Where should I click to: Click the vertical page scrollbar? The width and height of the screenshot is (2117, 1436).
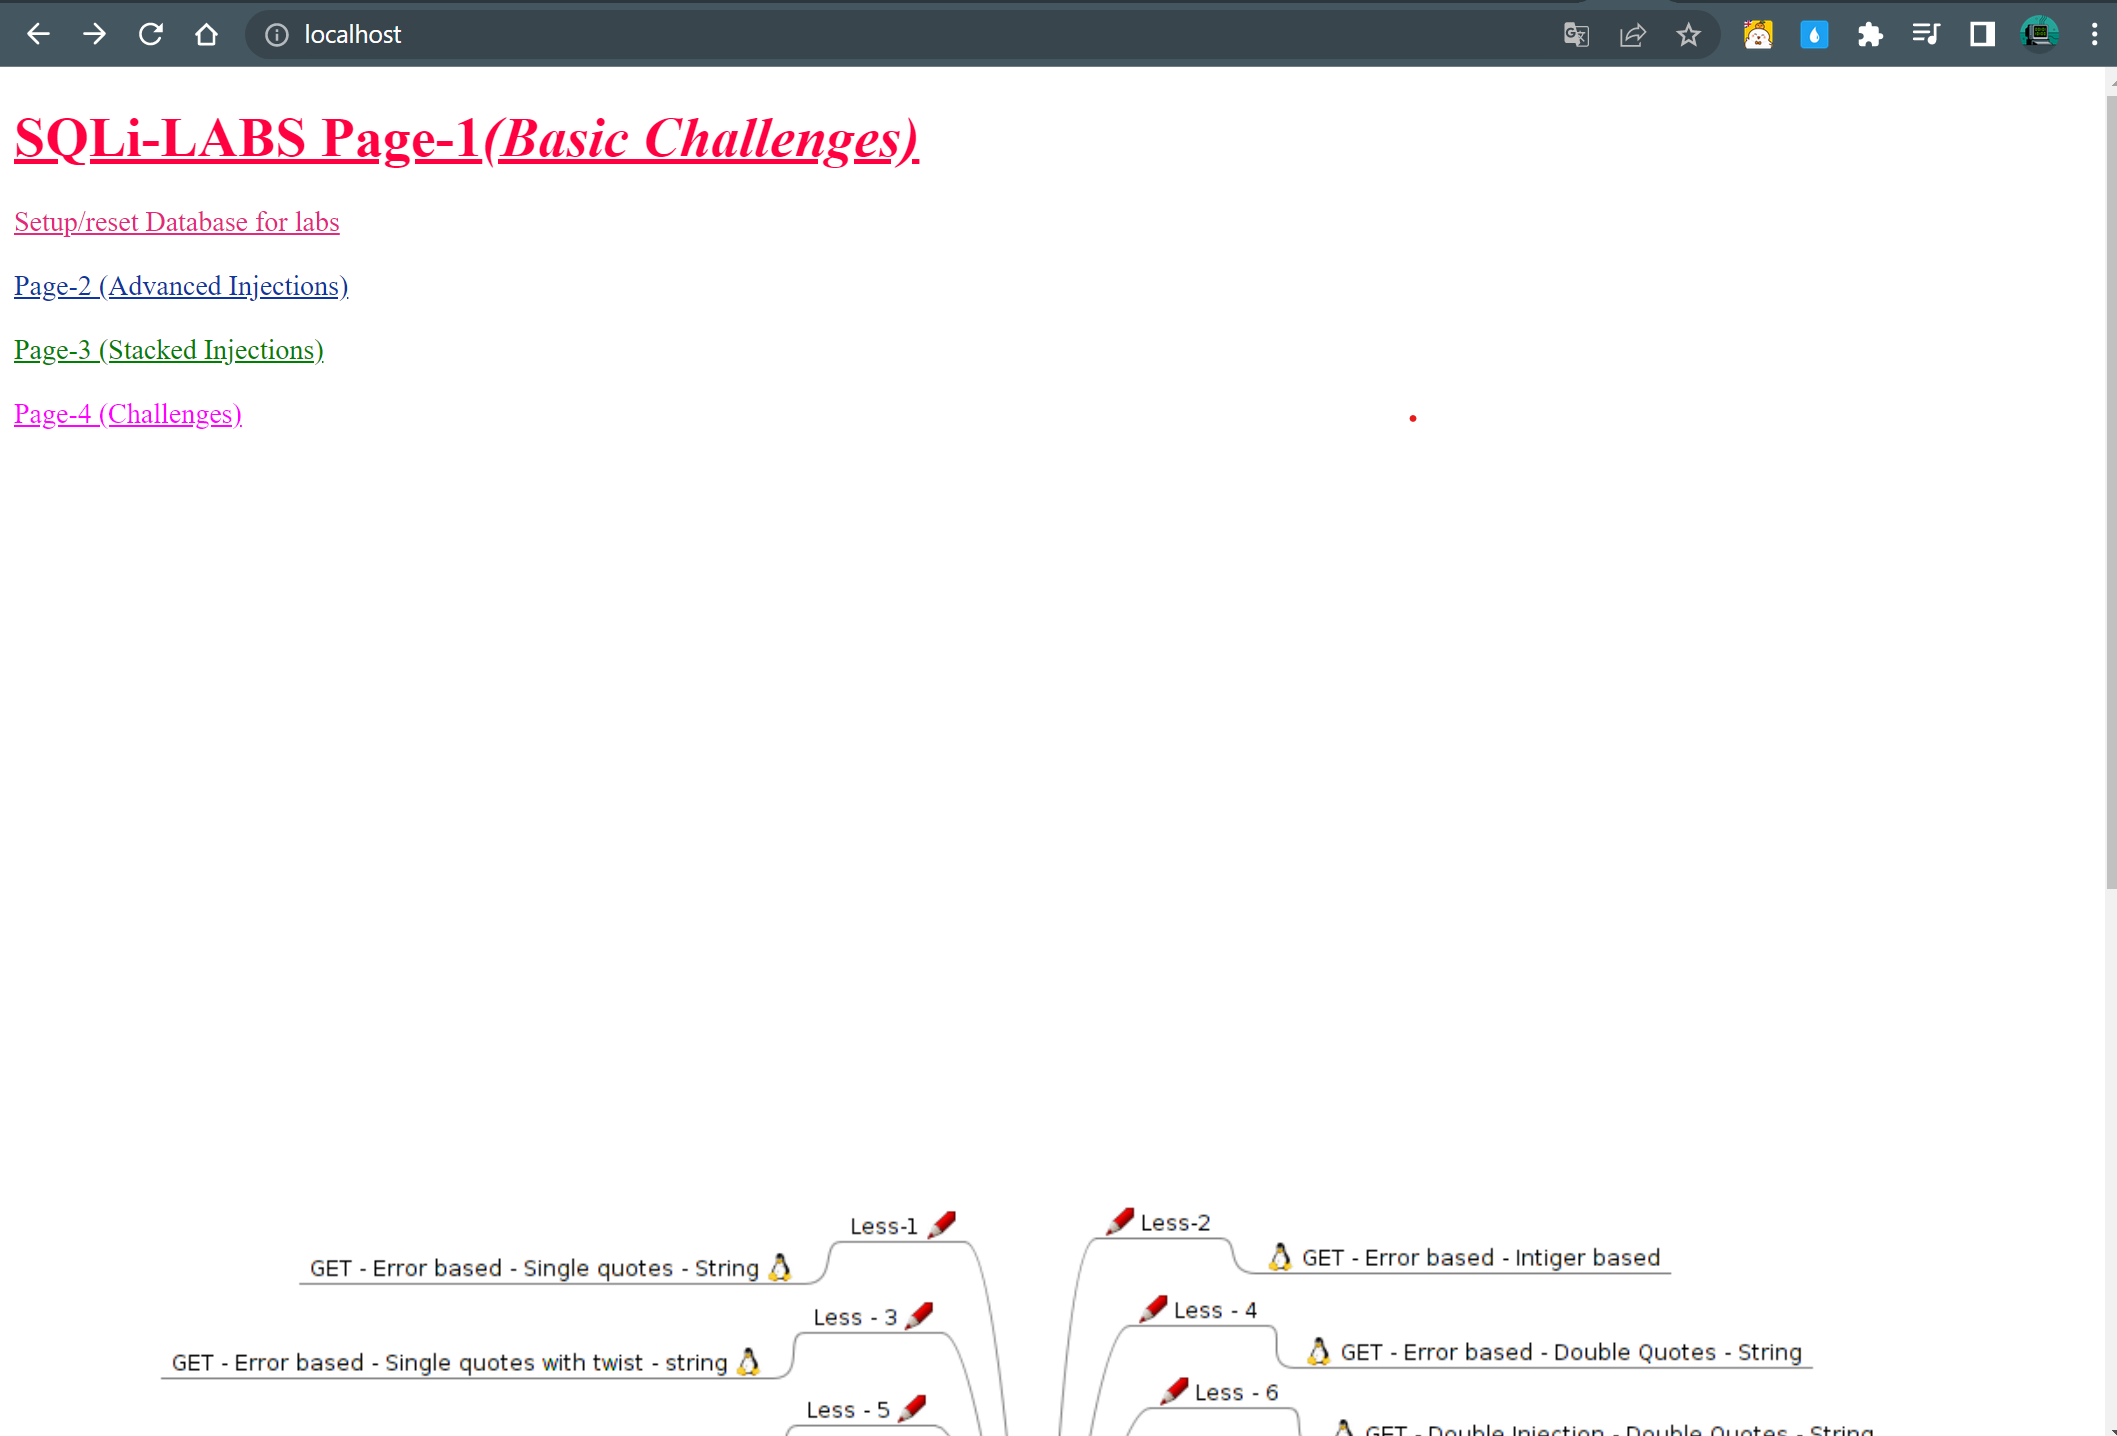2110,490
